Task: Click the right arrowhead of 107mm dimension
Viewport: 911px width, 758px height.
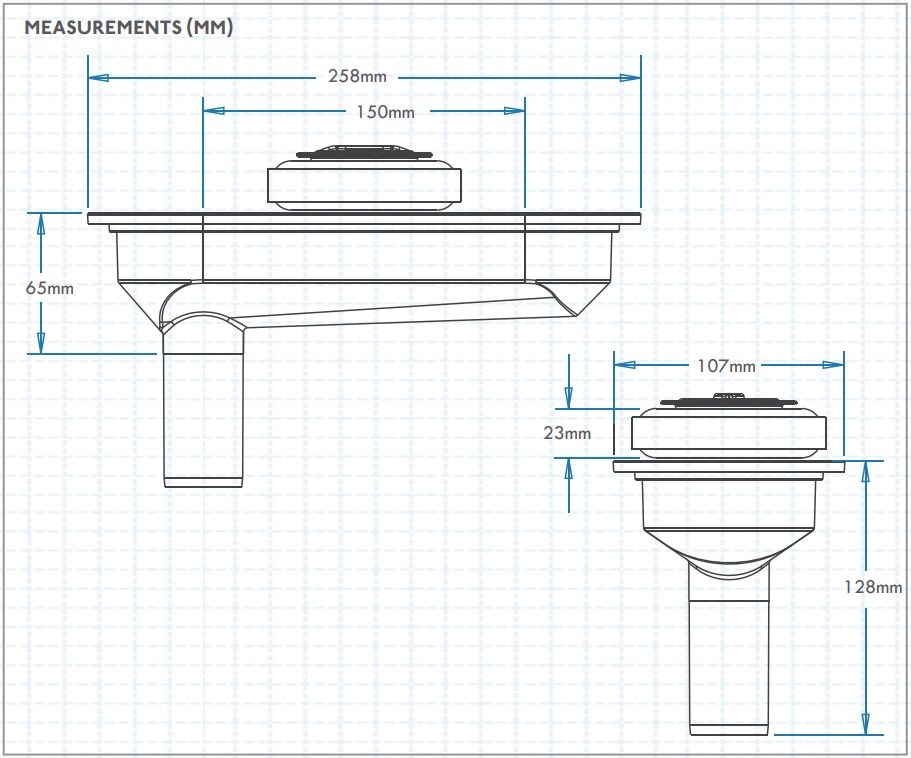Action: (x=833, y=365)
